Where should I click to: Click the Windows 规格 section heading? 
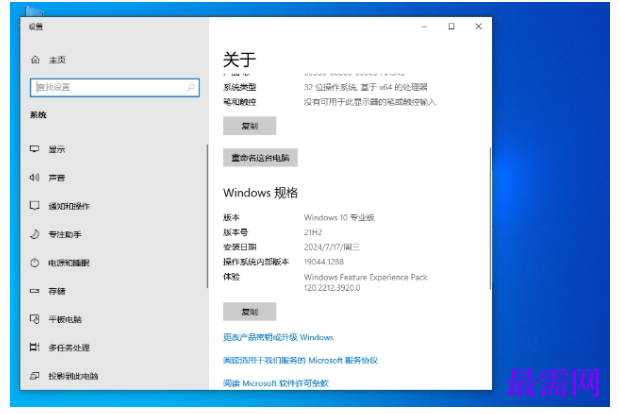[x=261, y=193]
